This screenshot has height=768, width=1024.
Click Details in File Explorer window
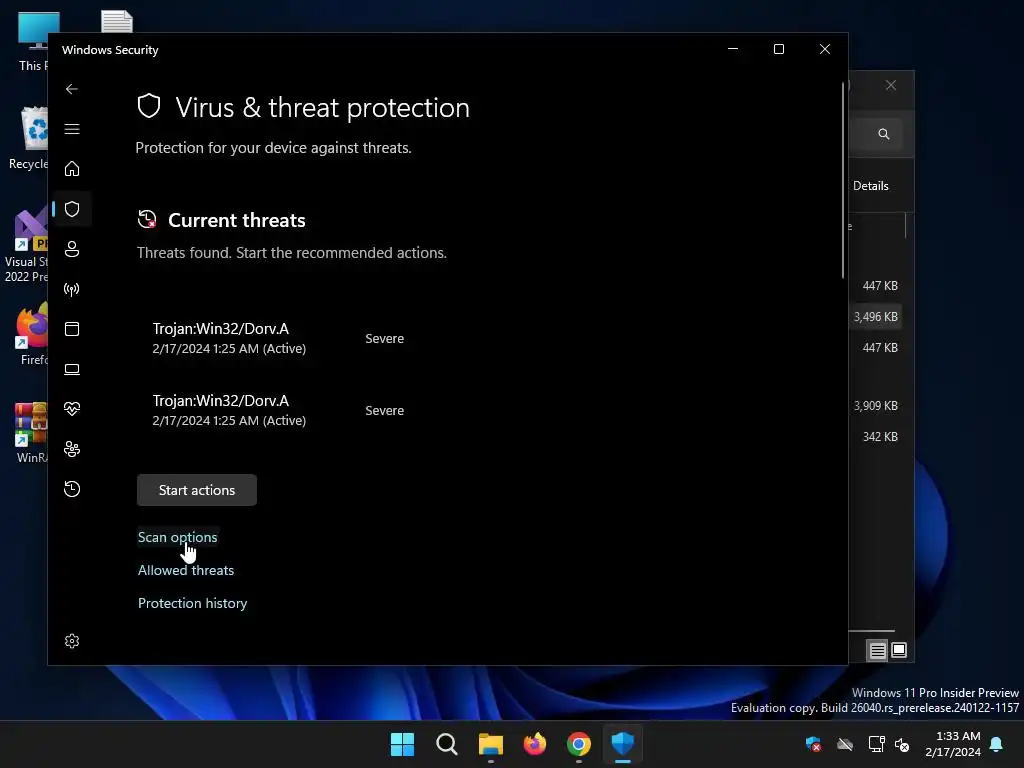pyautogui.click(x=871, y=186)
